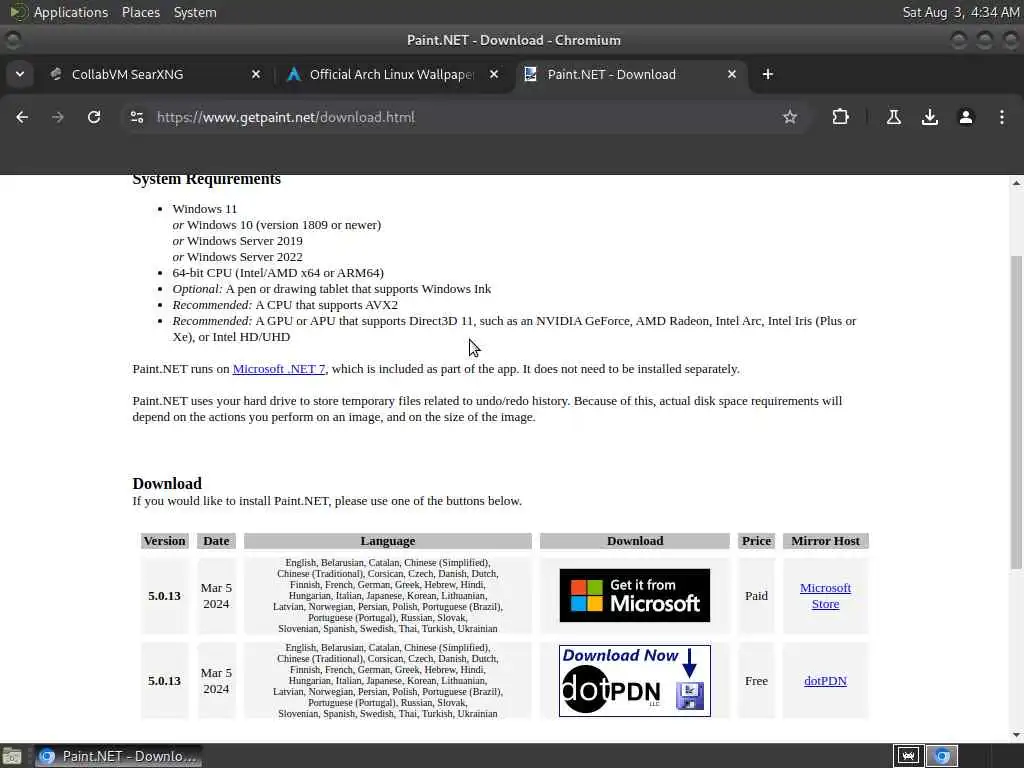Click the Paint.NET taskbar window button
The image size is (1024, 768).
(118, 756)
